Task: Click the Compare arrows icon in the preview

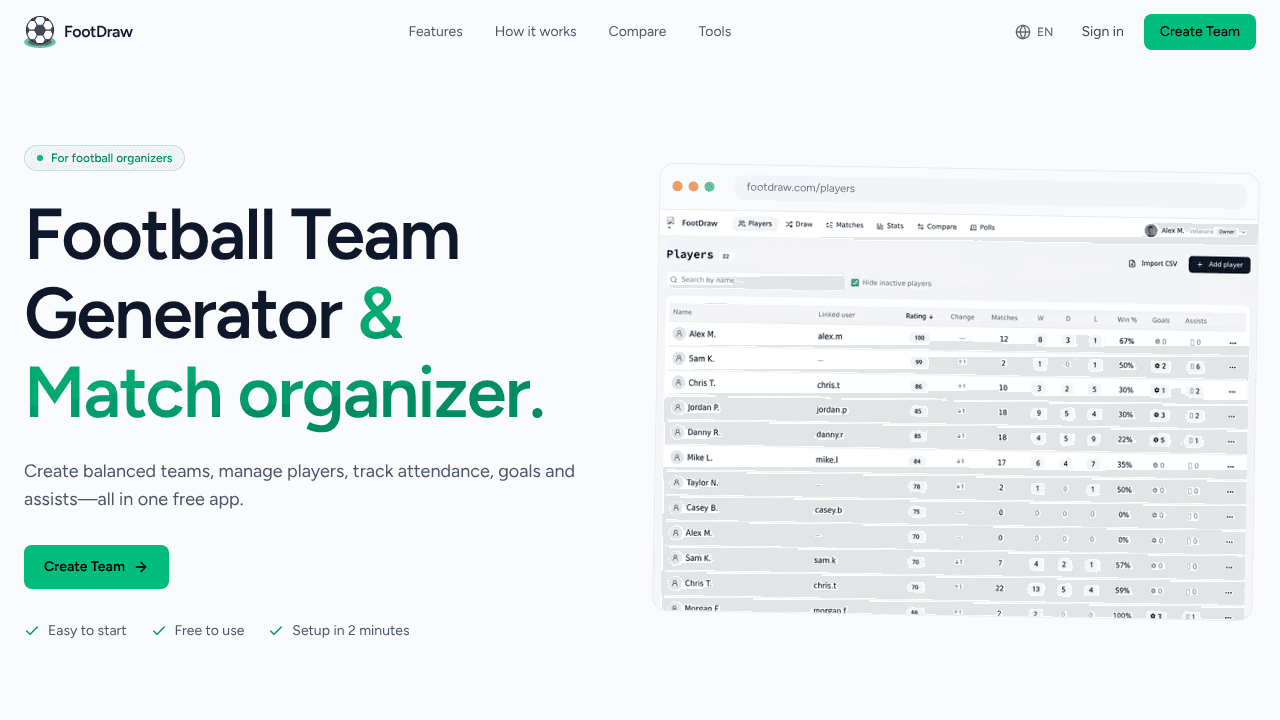Action: [921, 227]
